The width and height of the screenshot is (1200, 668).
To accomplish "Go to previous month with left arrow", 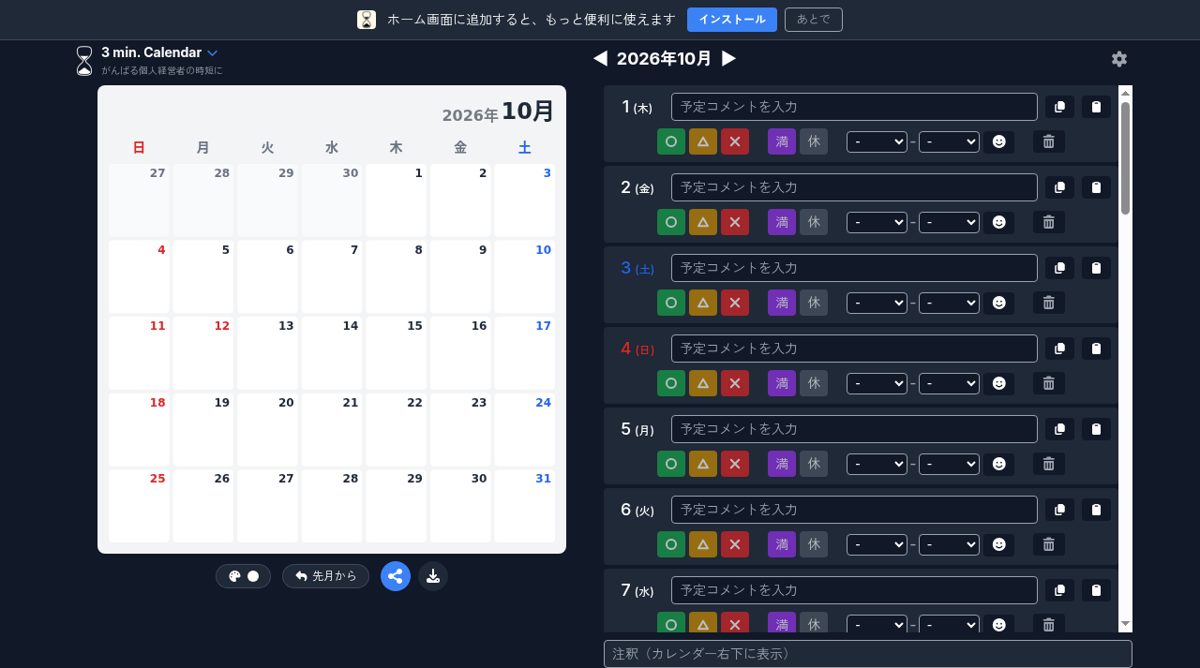I will [600, 59].
